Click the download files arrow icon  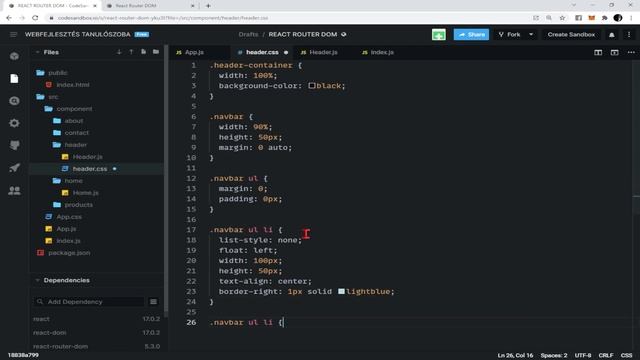pos(119,52)
